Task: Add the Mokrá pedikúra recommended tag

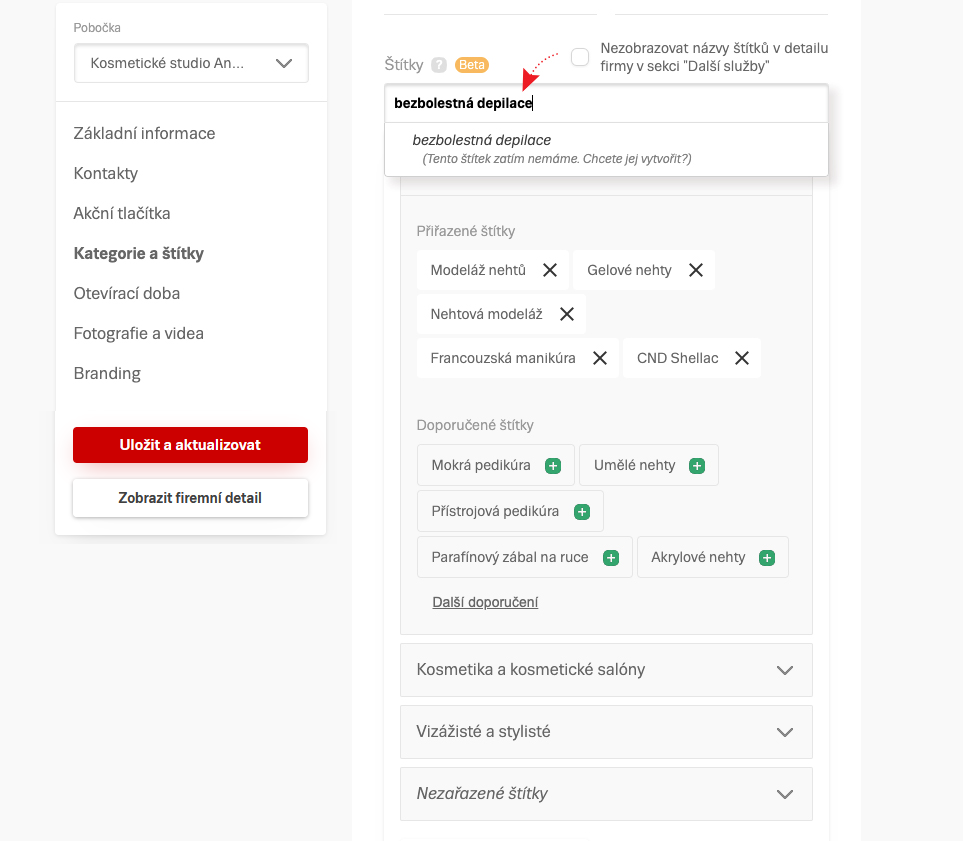Action: pyautogui.click(x=553, y=466)
